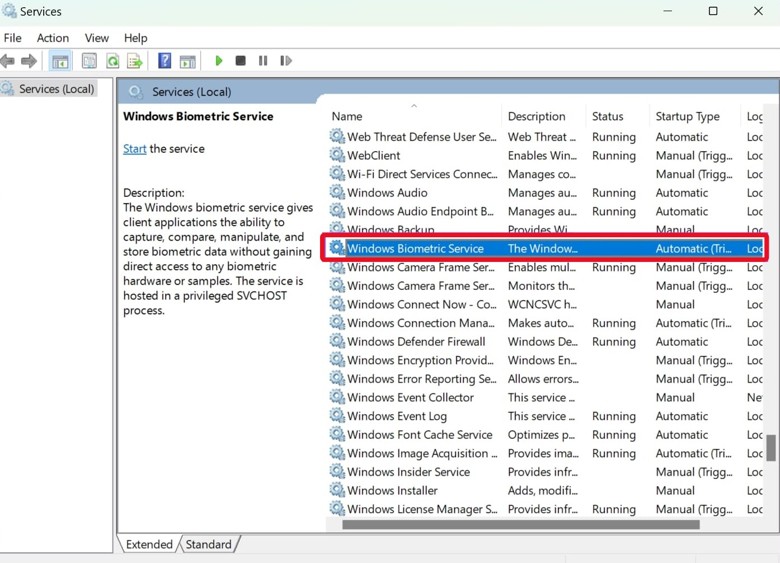Select Wi-Fi Direct Services Connec... row

tap(545, 174)
